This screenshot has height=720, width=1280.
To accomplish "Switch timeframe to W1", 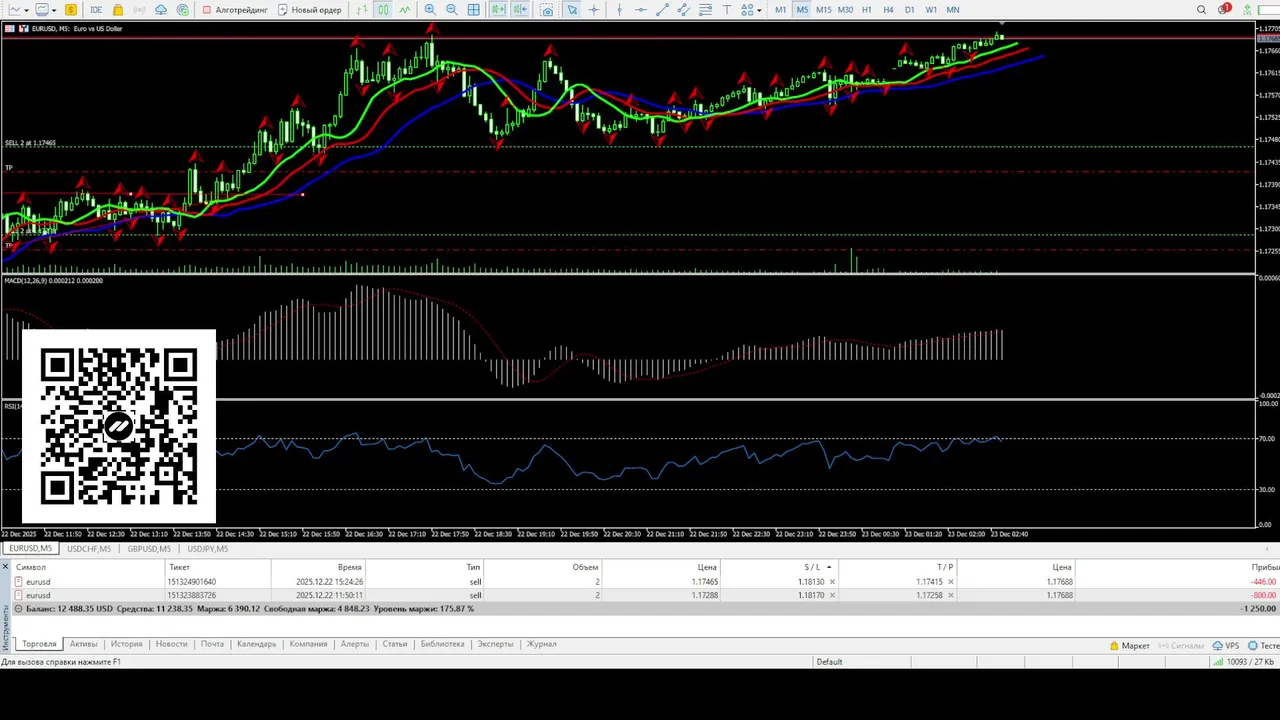I will (931, 10).
